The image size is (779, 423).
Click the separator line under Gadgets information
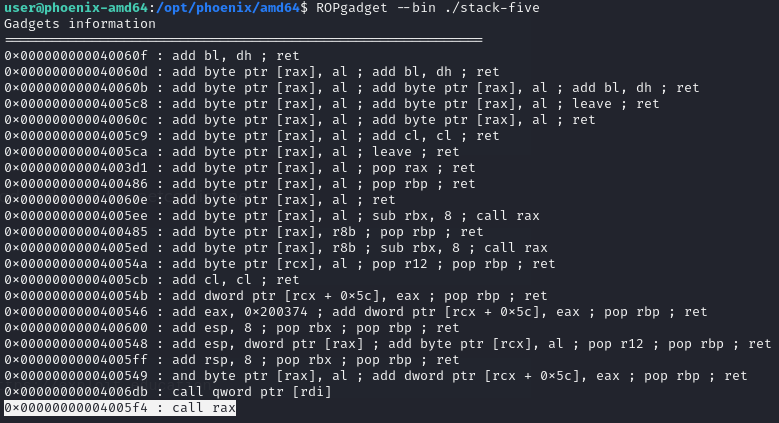[243, 40]
